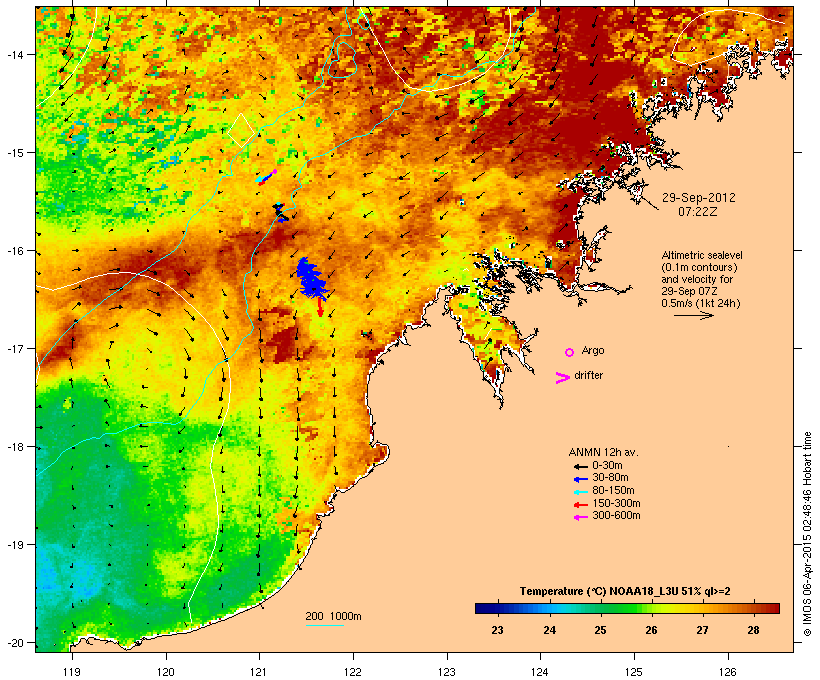Click the '120' longitude axis label

(x=166, y=672)
